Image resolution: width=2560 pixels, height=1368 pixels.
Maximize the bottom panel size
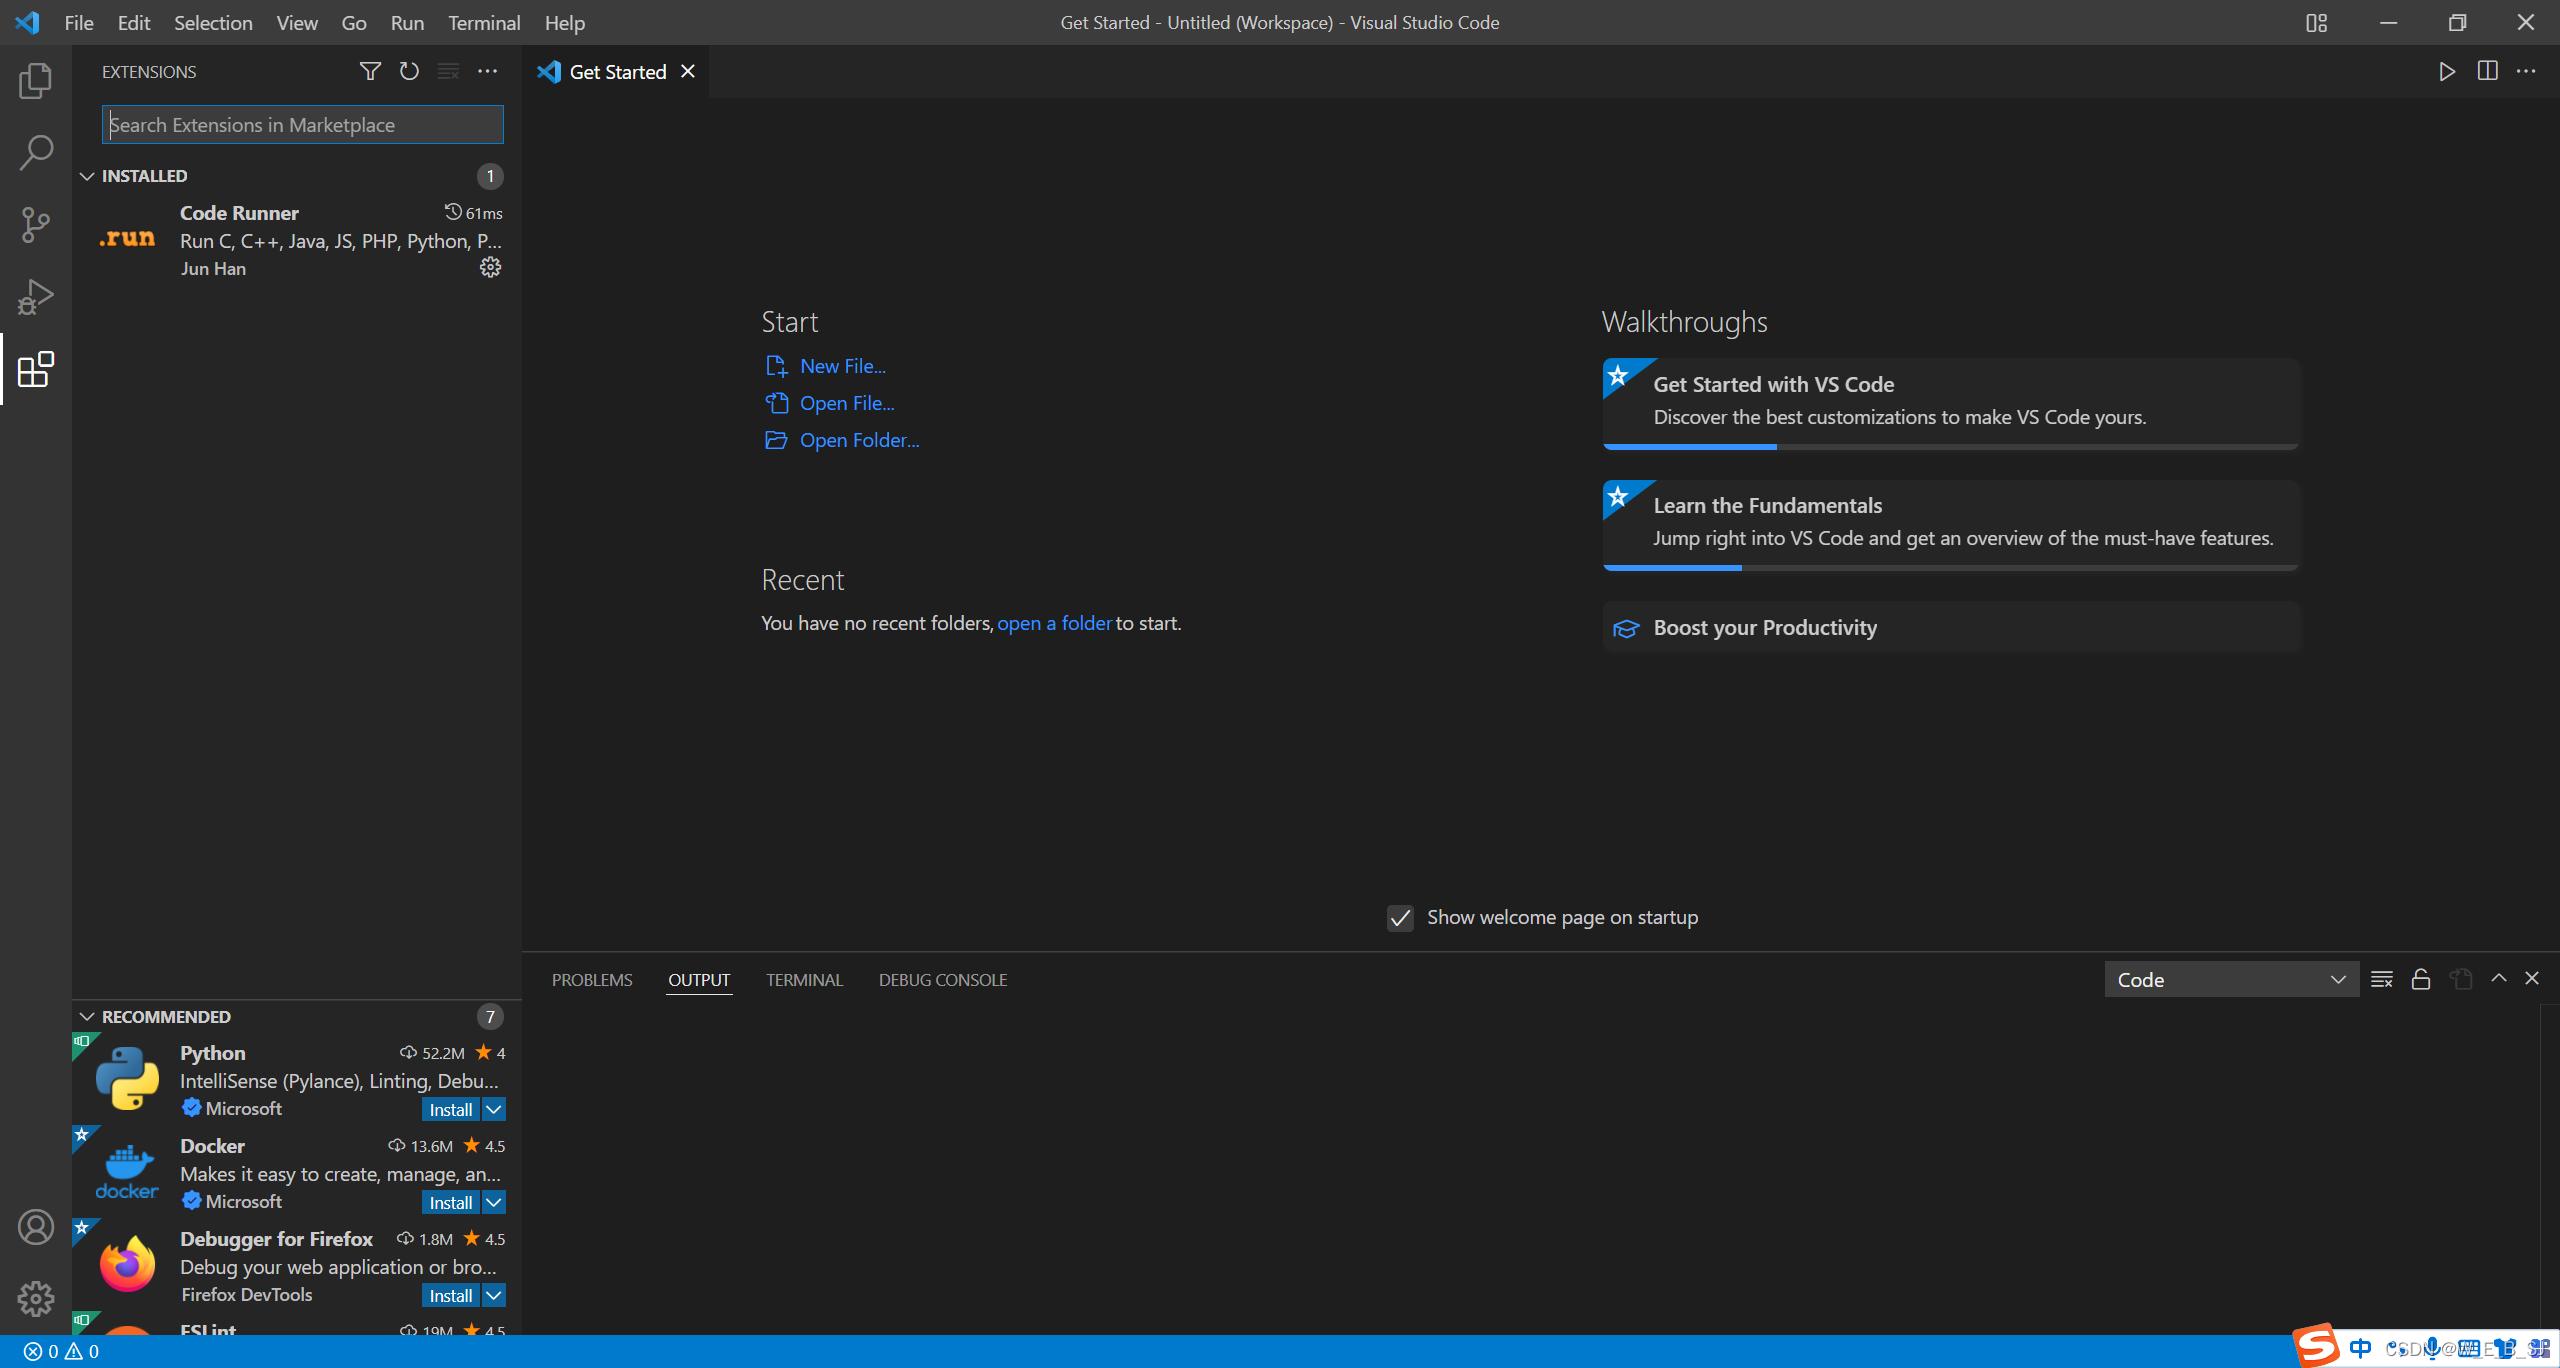tap(2499, 978)
